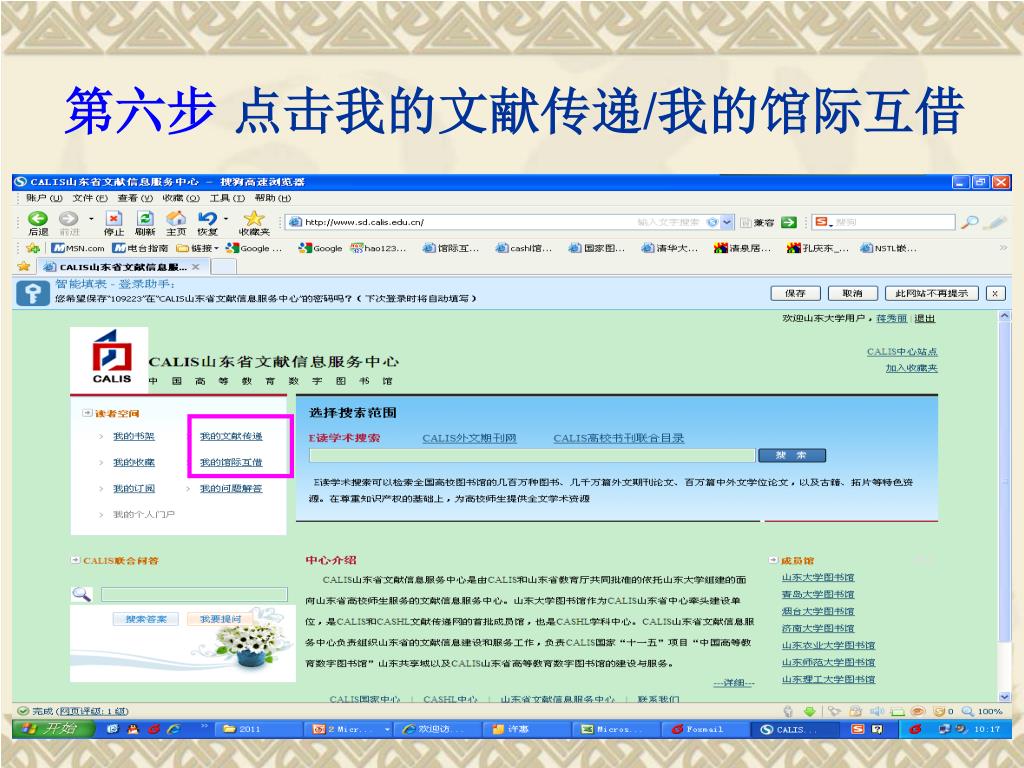Open the Google bookmark in favorites bar
The width and height of the screenshot is (1024, 768).
pos(321,248)
